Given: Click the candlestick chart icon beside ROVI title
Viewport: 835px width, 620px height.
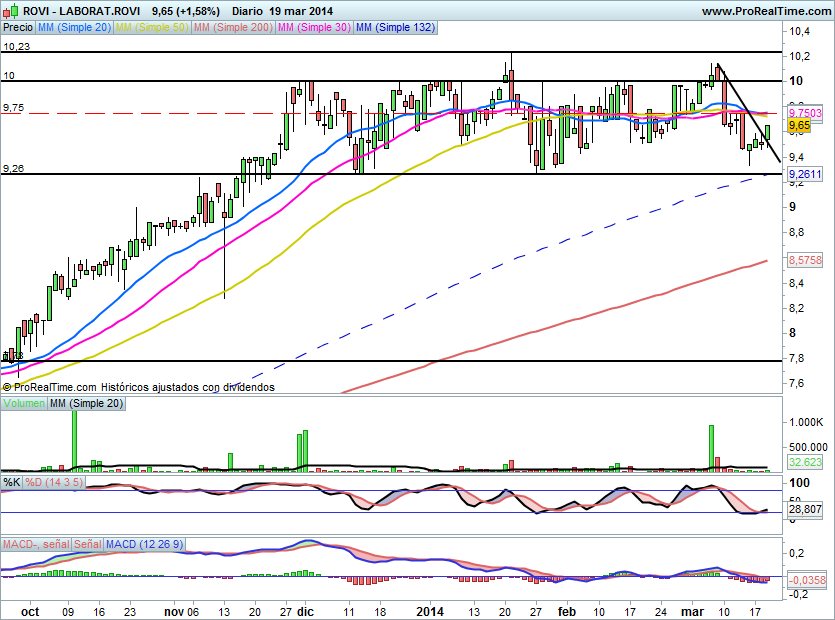Looking at the screenshot, I should (9, 11).
